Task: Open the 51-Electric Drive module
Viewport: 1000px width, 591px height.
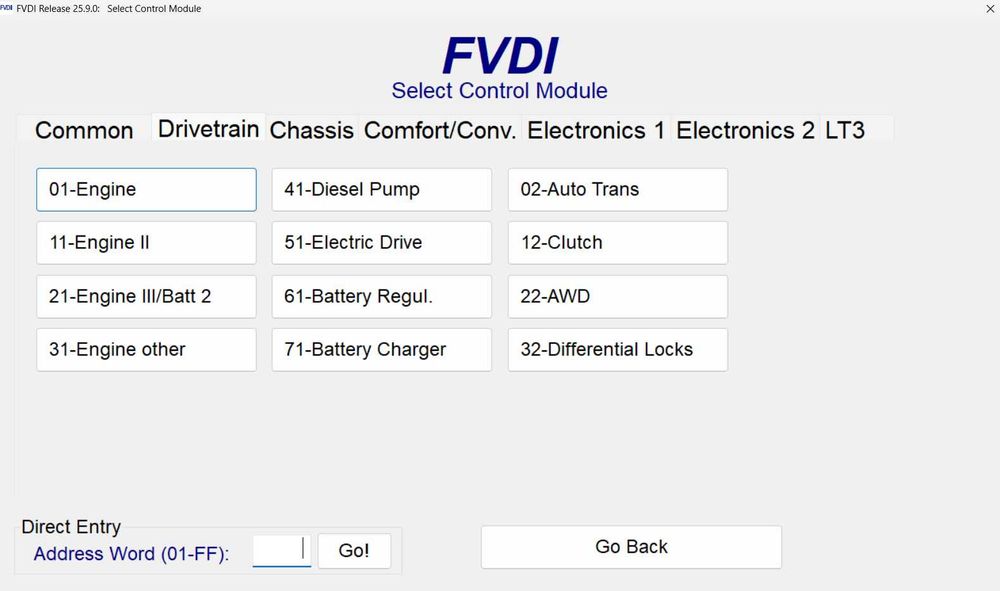Action: [x=381, y=243]
